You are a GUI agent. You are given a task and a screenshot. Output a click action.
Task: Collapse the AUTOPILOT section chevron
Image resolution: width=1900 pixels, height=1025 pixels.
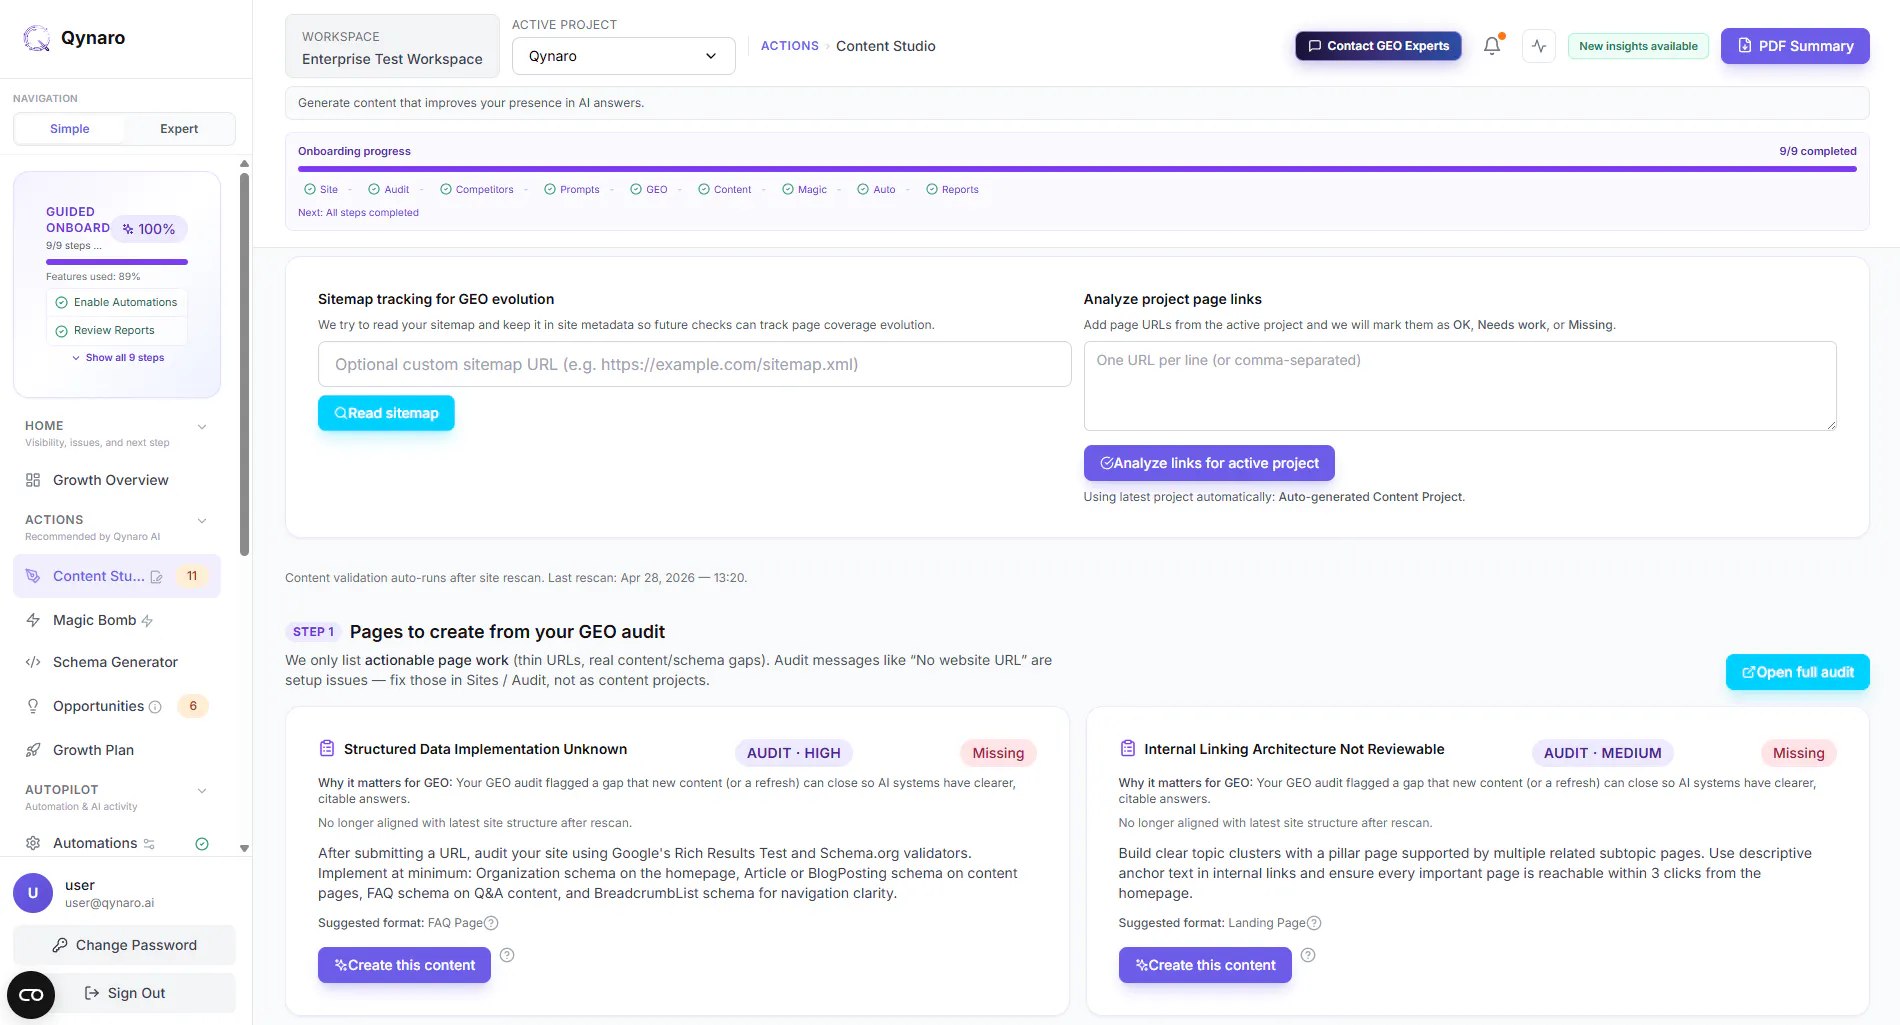click(x=202, y=791)
